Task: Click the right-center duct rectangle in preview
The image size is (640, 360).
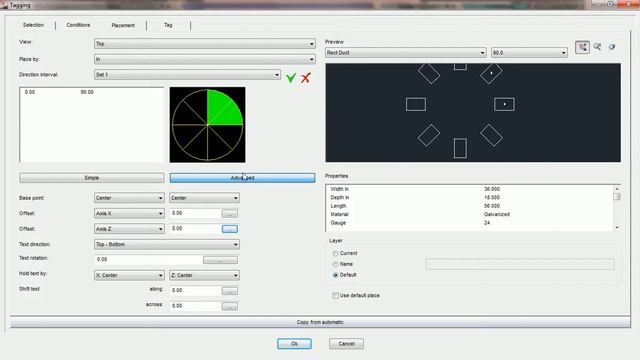Action: (x=504, y=104)
